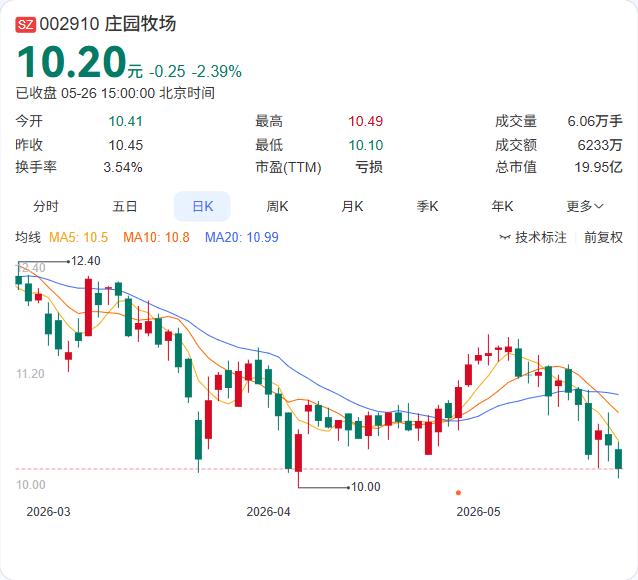Open the 季K quarterly chart tab
The width and height of the screenshot is (638, 580).
tap(427, 206)
